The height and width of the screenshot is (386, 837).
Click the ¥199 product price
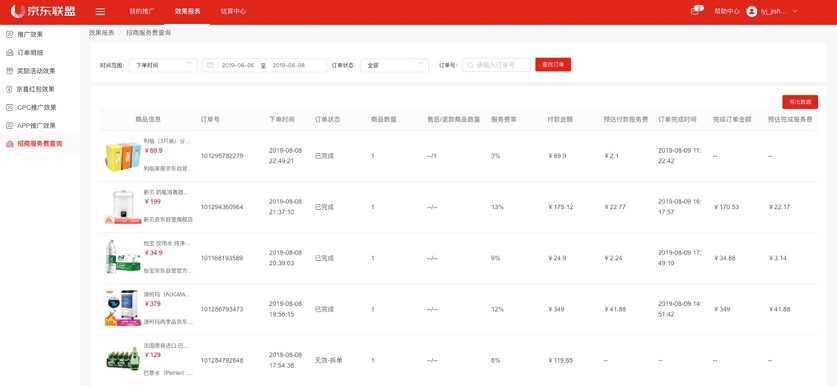coord(153,202)
